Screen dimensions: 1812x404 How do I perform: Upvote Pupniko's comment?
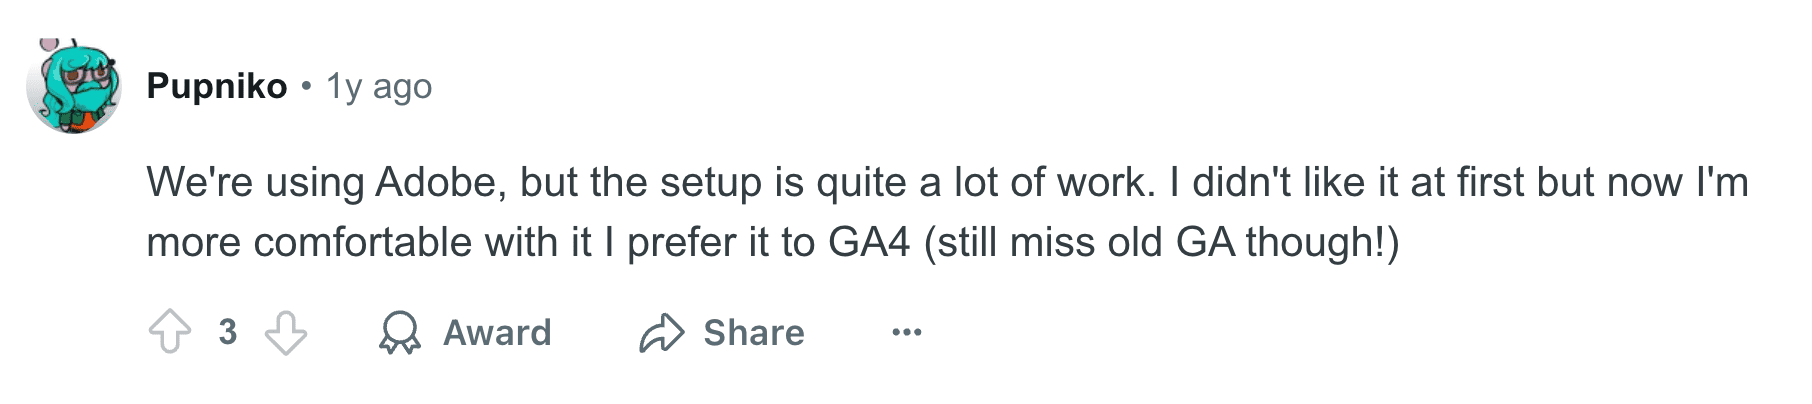pos(170,332)
